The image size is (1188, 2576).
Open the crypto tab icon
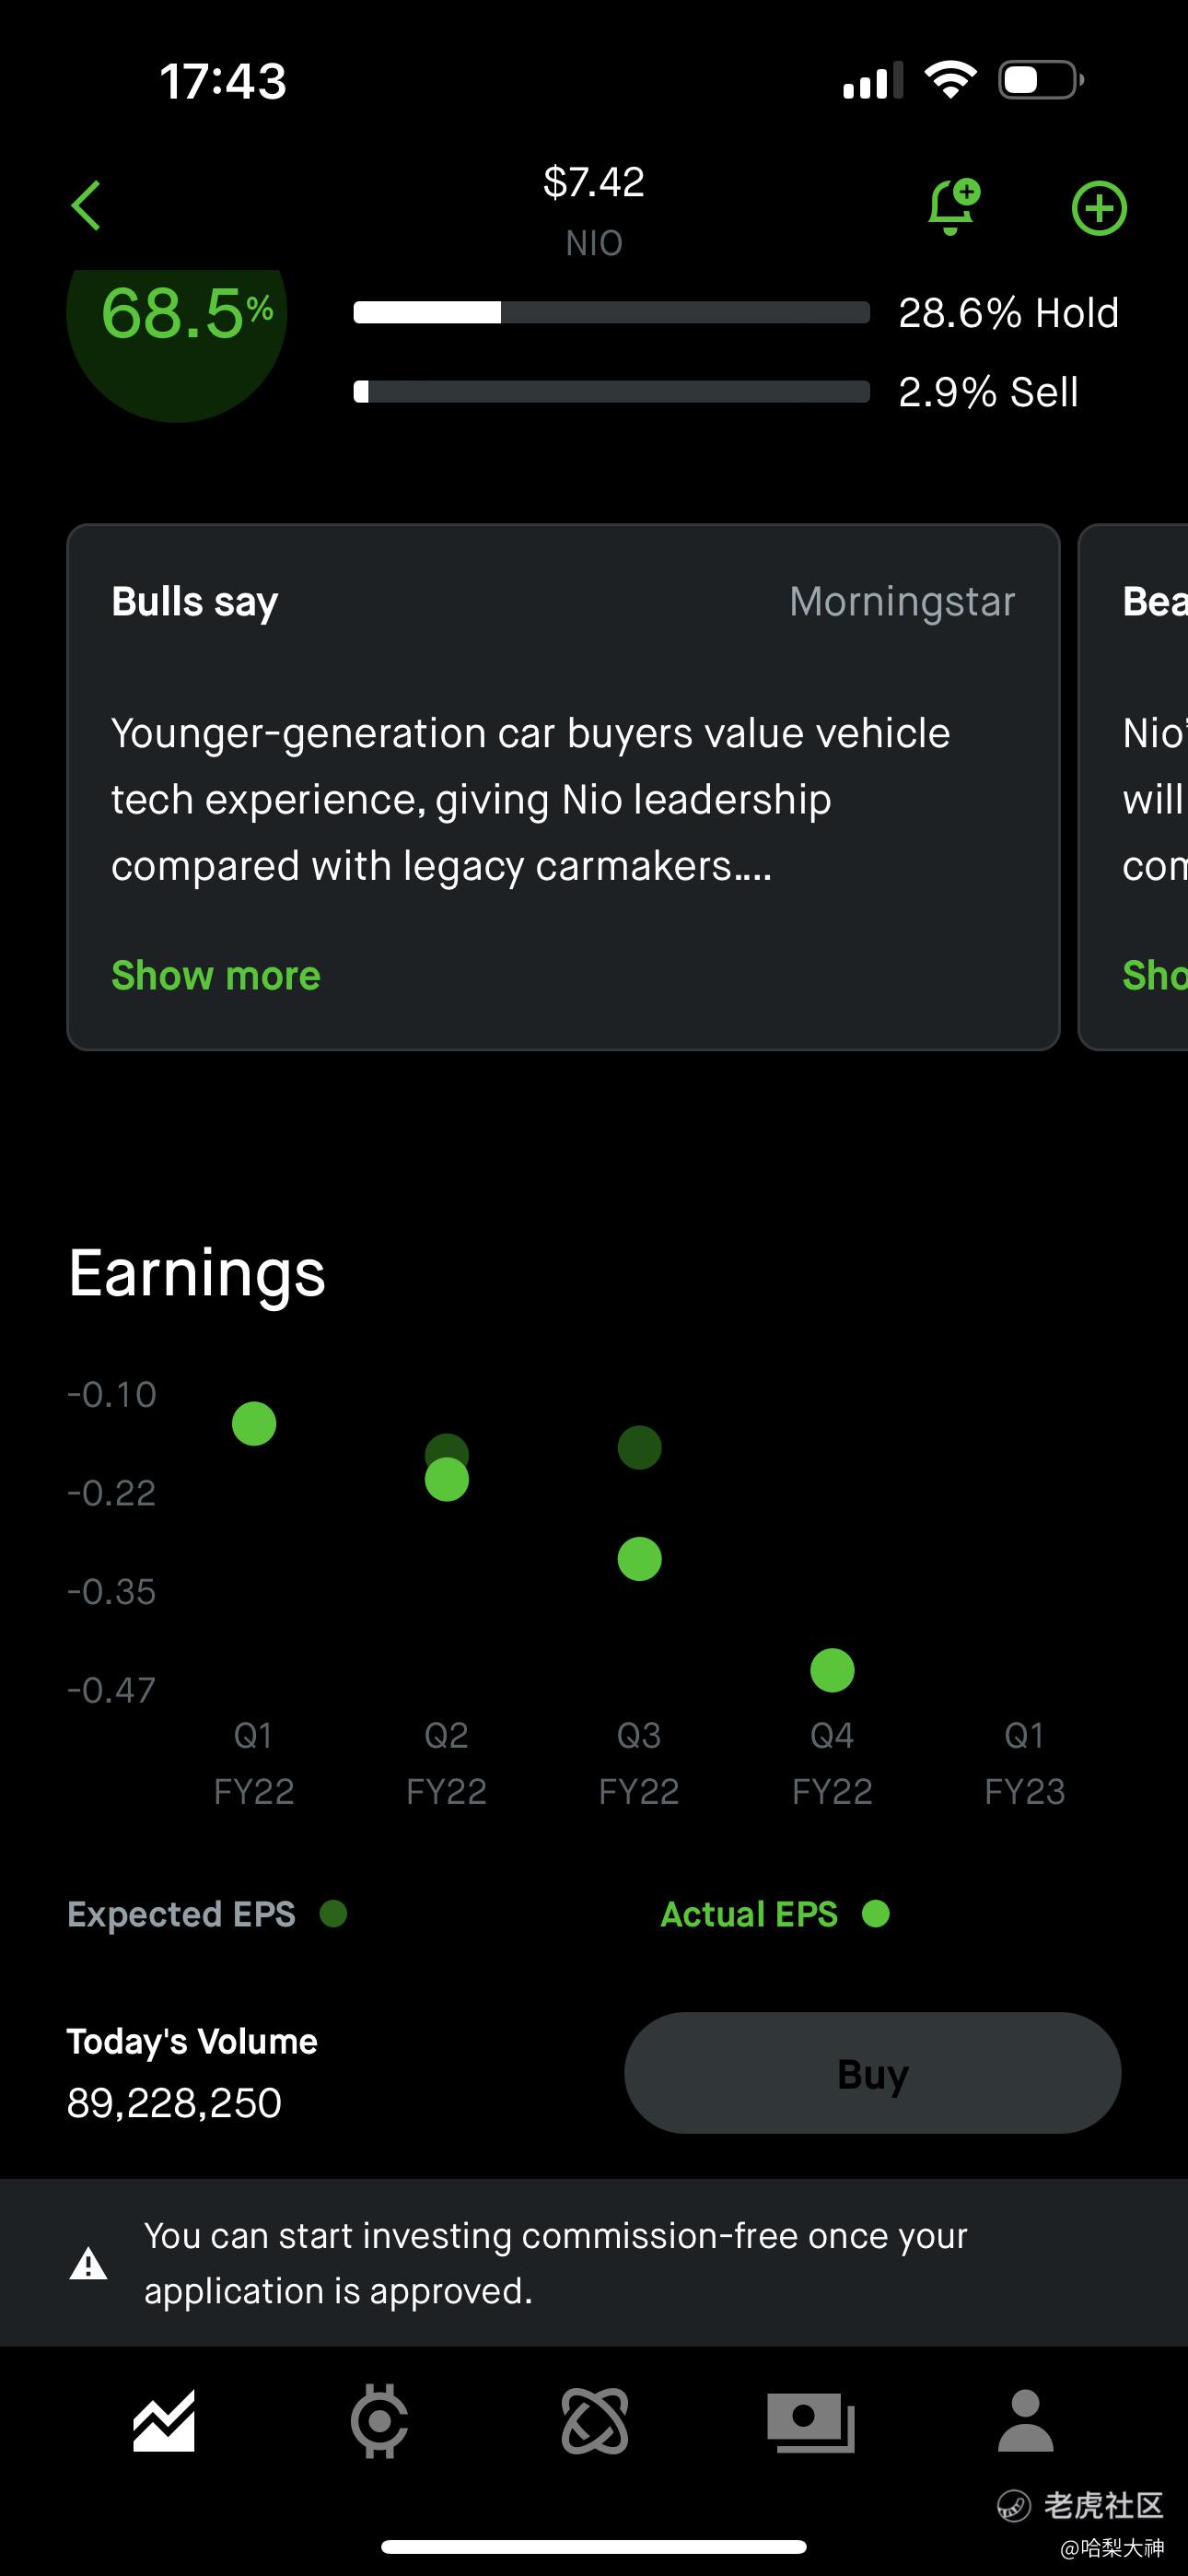point(379,2421)
